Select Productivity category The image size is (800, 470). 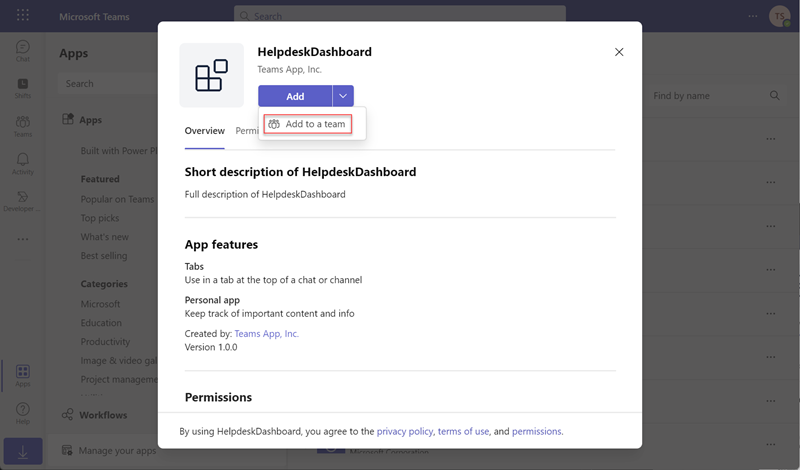[x=105, y=342]
